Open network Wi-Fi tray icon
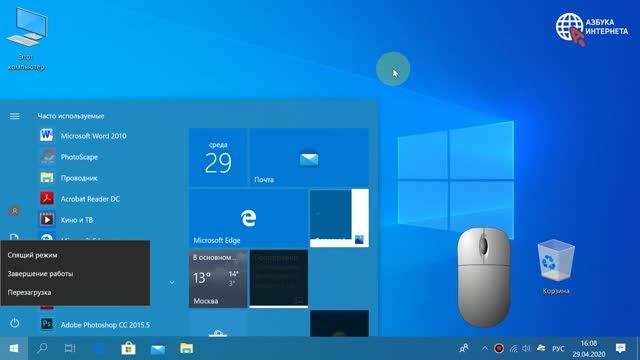 tap(513, 349)
